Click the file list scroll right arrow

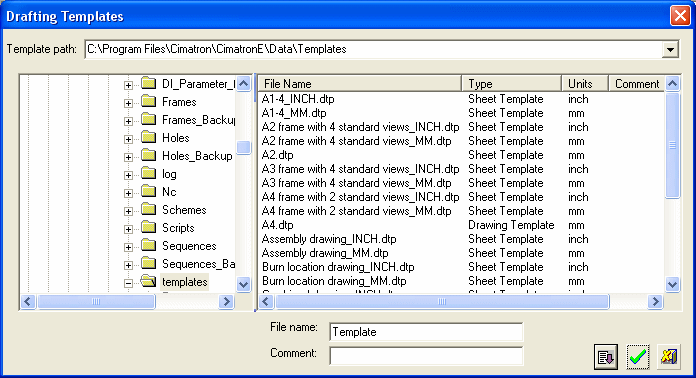pos(655,302)
